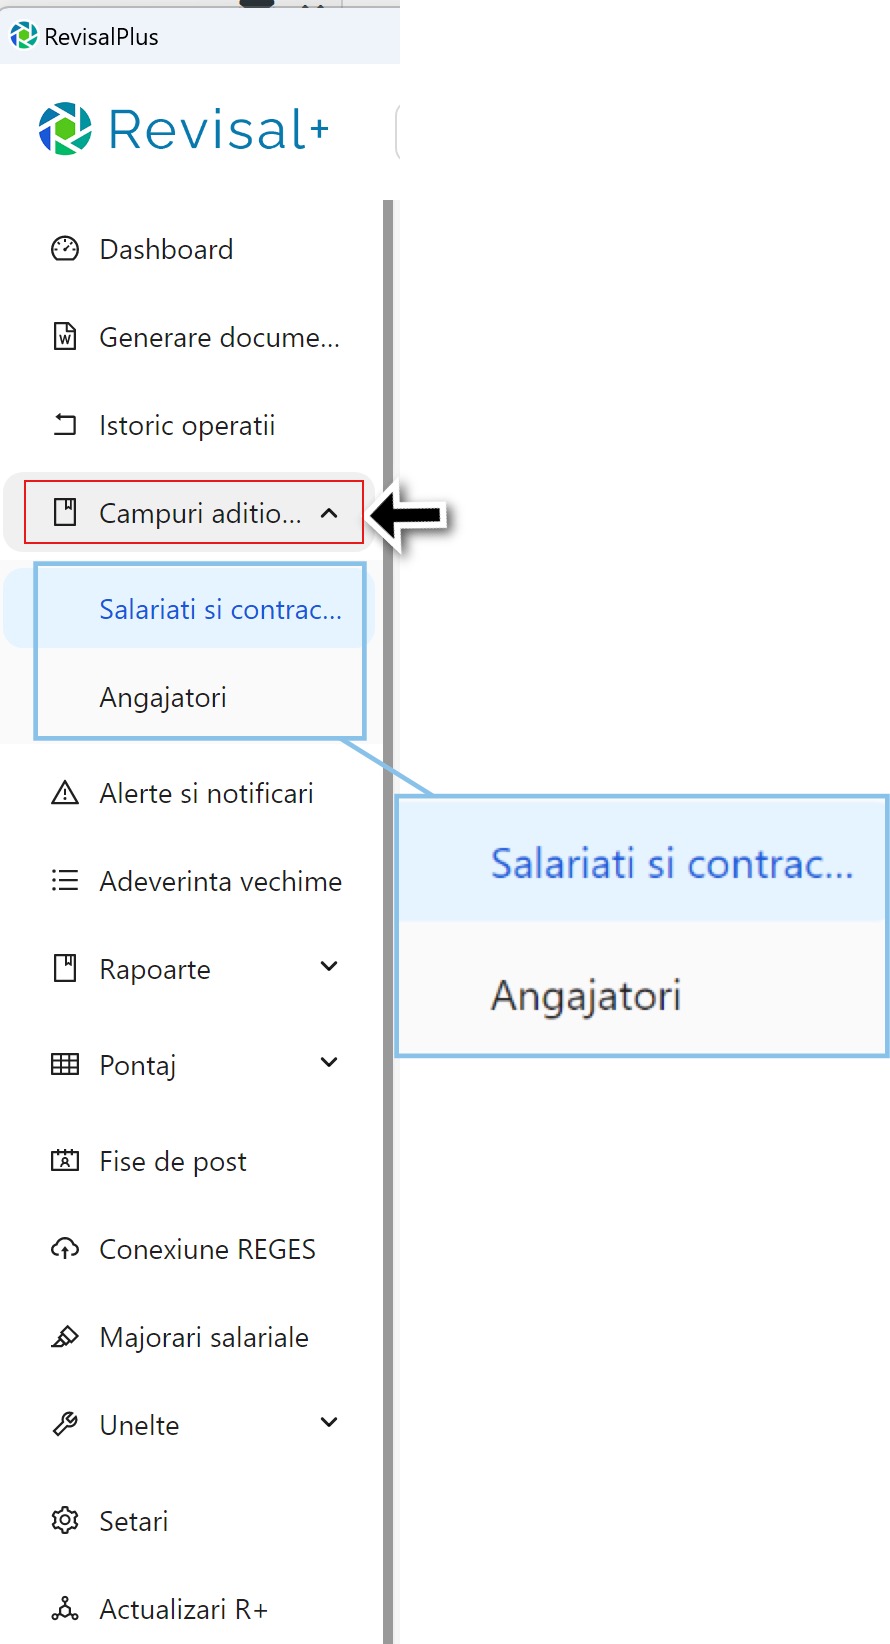The image size is (890, 1644).
Task: Click the Actualizari R+ icon
Action: pos(64,1609)
